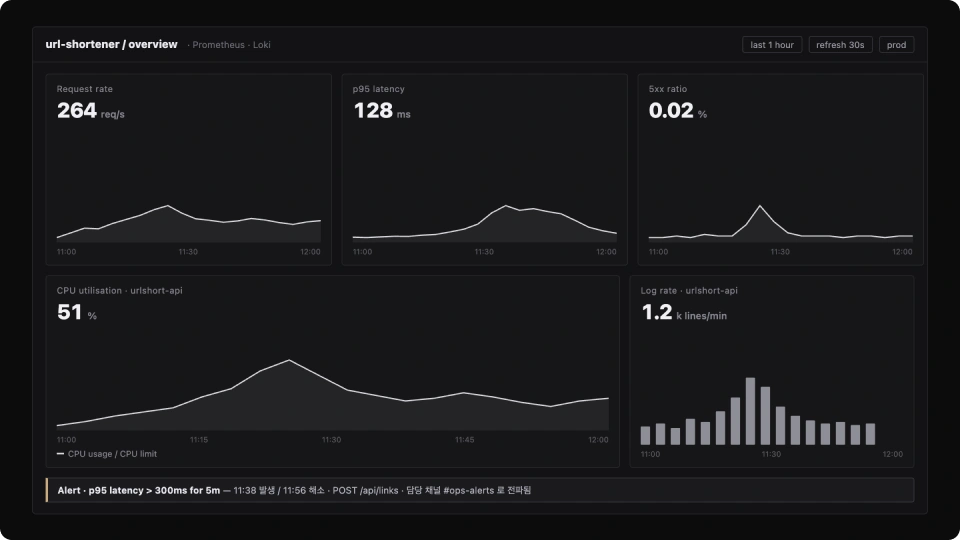
Task: Open the 'Alert · p95 latency > 300ms for 5m' banner
Action: pos(480,490)
